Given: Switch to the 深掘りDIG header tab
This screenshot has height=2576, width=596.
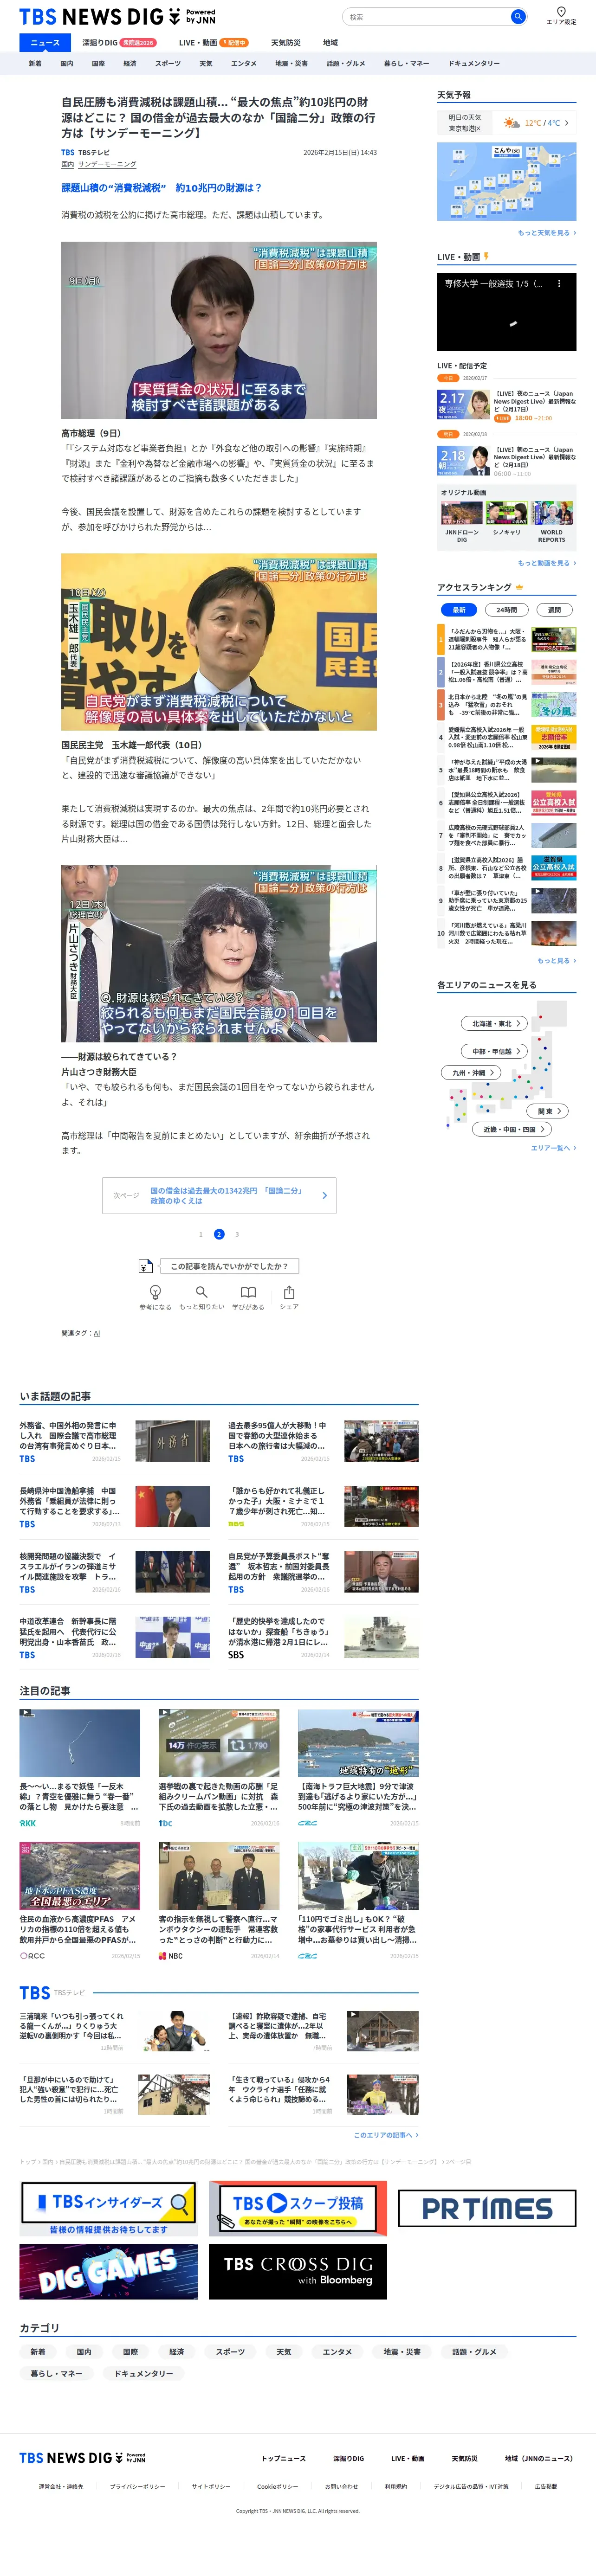Looking at the screenshot, I should click(119, 43).
